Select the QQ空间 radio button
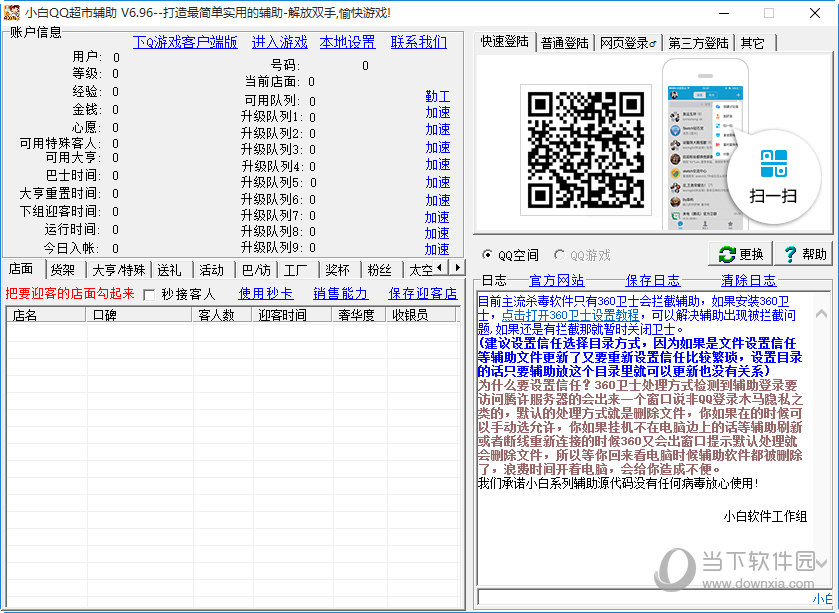Screen dimensions: 839x613 pos(488,255)
